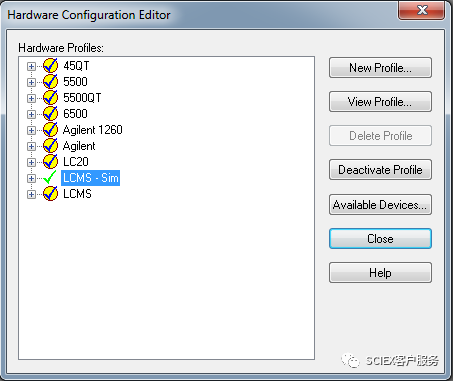Expand the 6500 profile node
This screenshot has height=381, width=453.
[x=31, y=114]
